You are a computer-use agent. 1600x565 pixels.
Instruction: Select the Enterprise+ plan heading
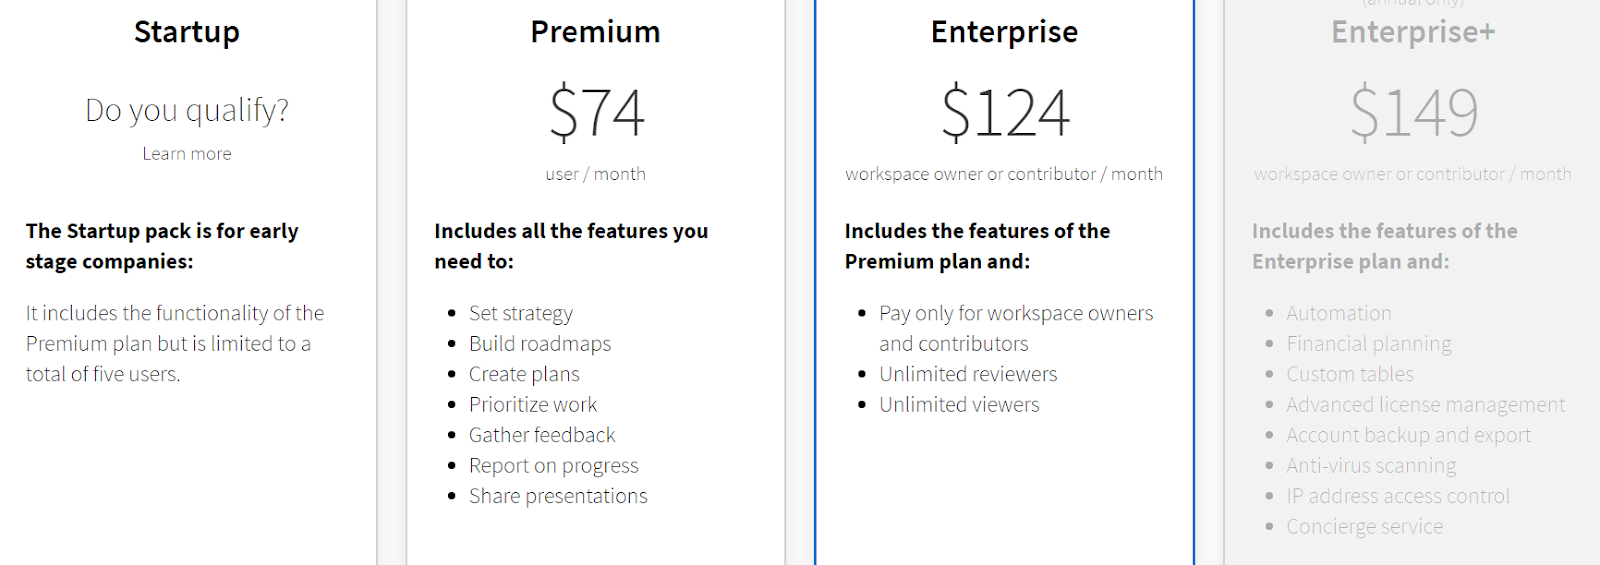click(1413, 32)
